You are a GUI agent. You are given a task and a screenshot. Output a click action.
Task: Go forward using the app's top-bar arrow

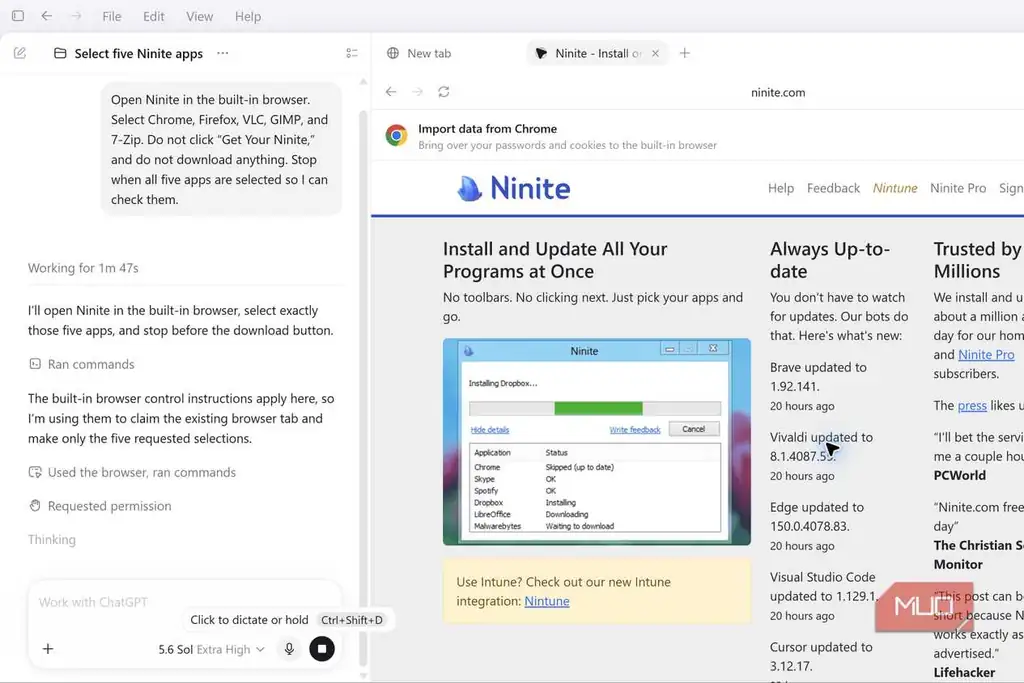(76, 16)
